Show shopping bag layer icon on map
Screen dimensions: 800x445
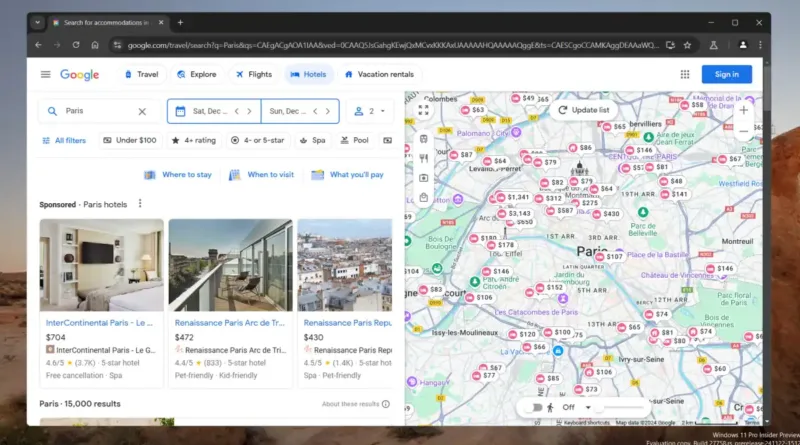(x=423, y=197)
